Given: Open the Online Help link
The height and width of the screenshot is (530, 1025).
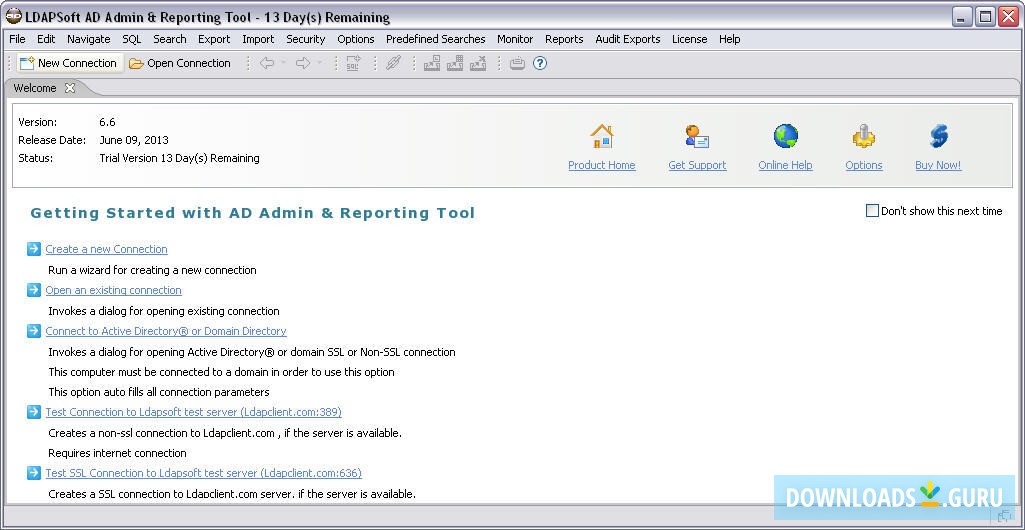Looking at the screenshot, I should (x=786, y=165).
